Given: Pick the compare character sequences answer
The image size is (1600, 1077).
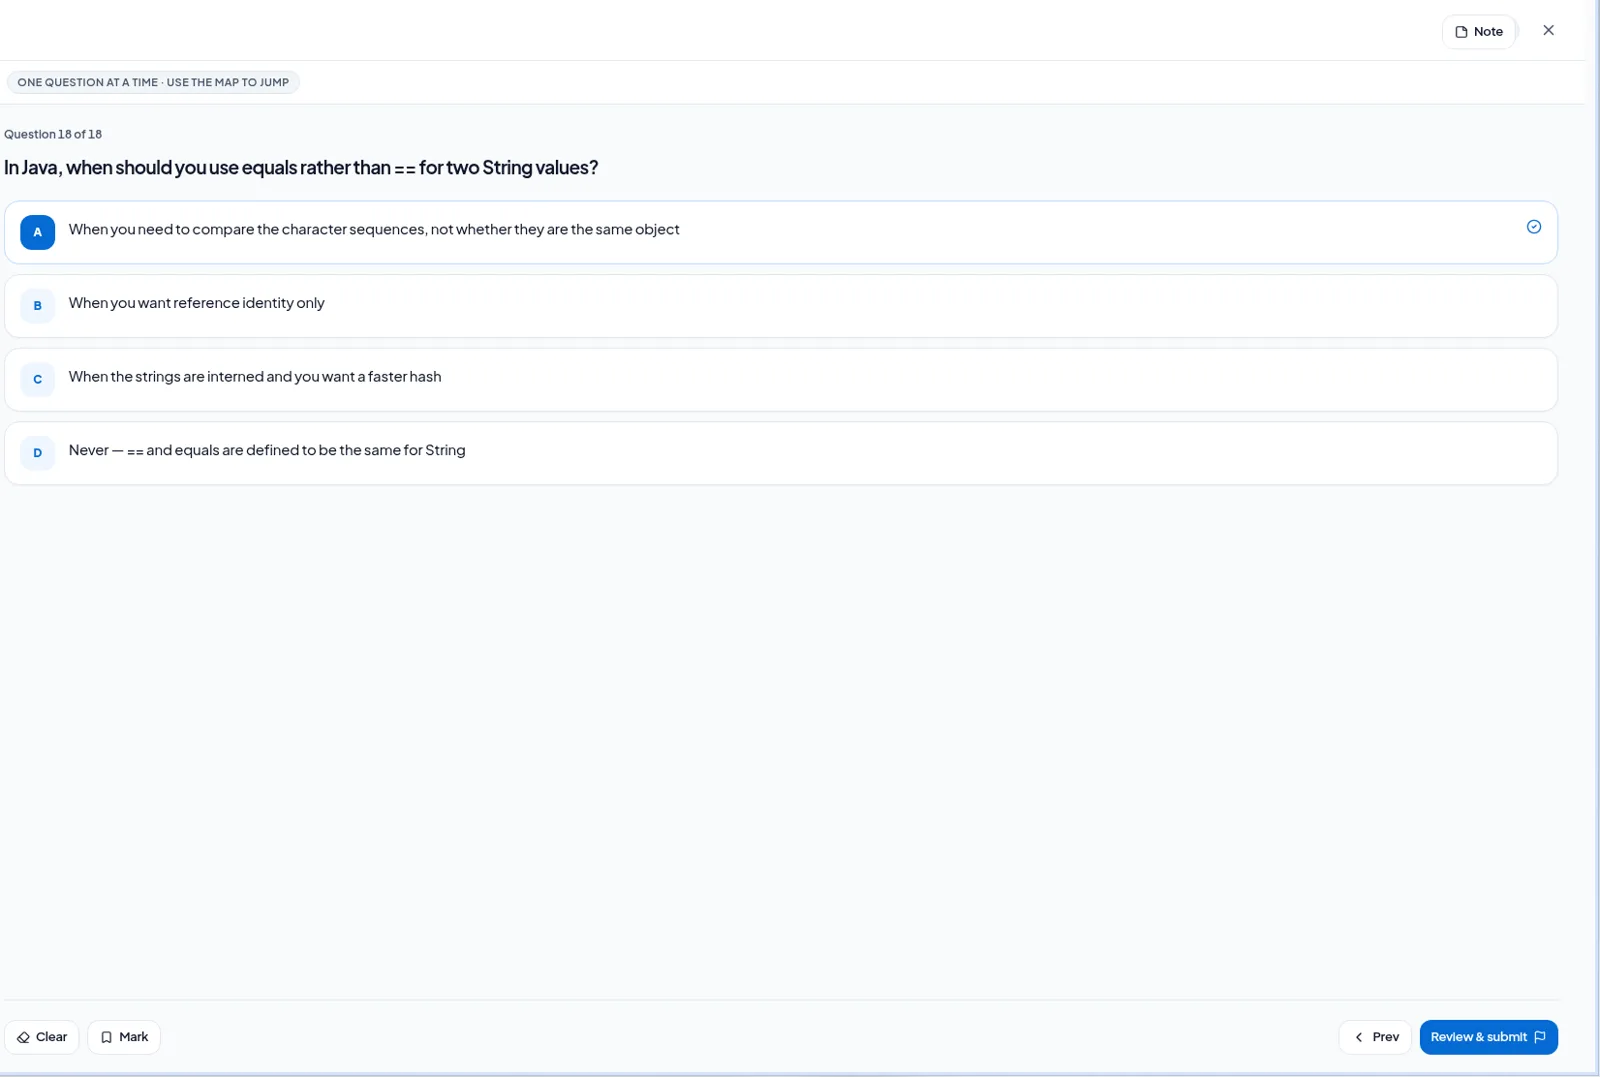Looking at the screenshot, I should point(781,233).
